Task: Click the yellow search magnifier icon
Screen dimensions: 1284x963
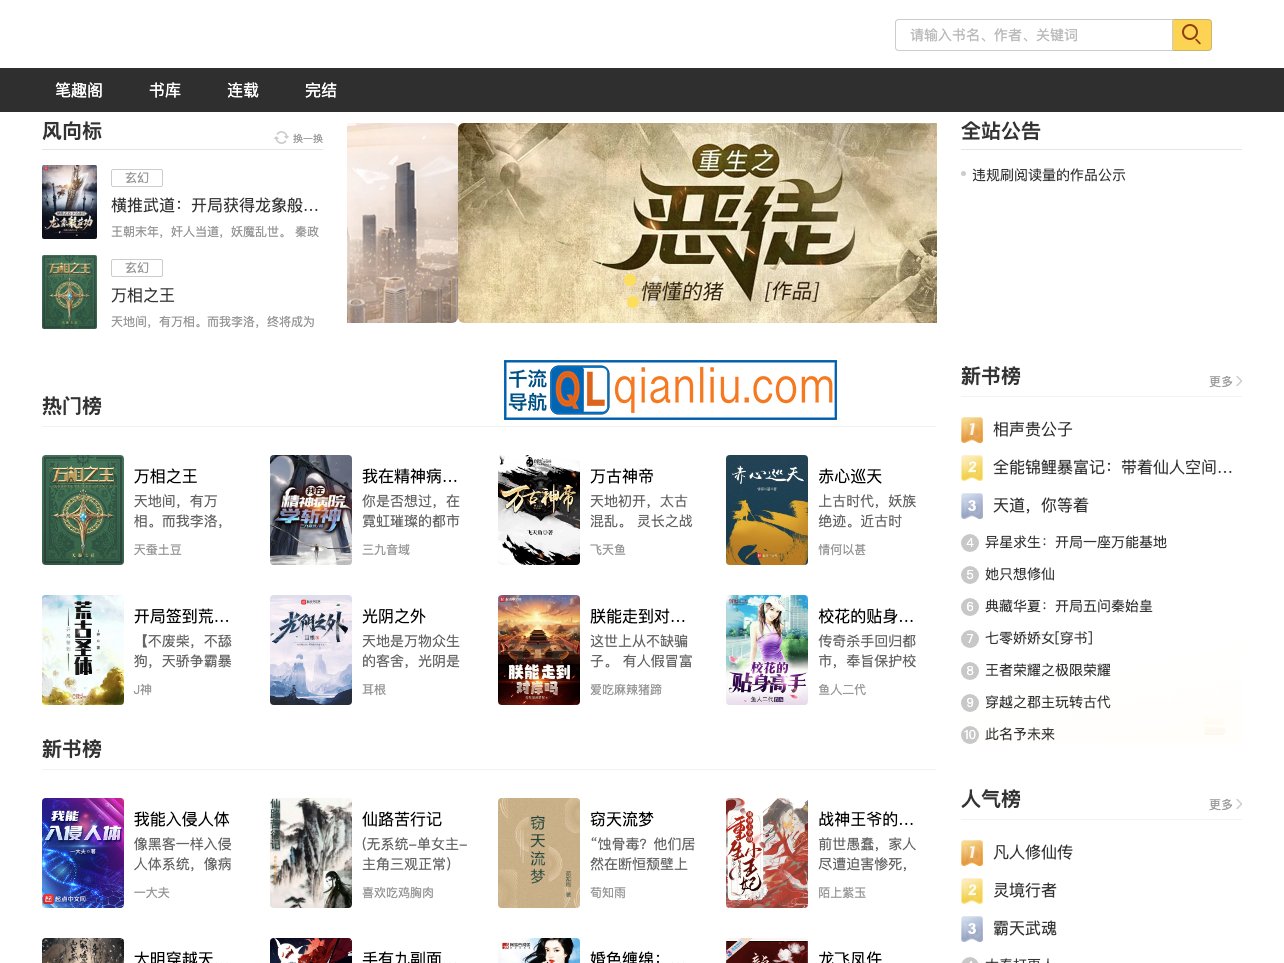Action: click(1191, 34)
